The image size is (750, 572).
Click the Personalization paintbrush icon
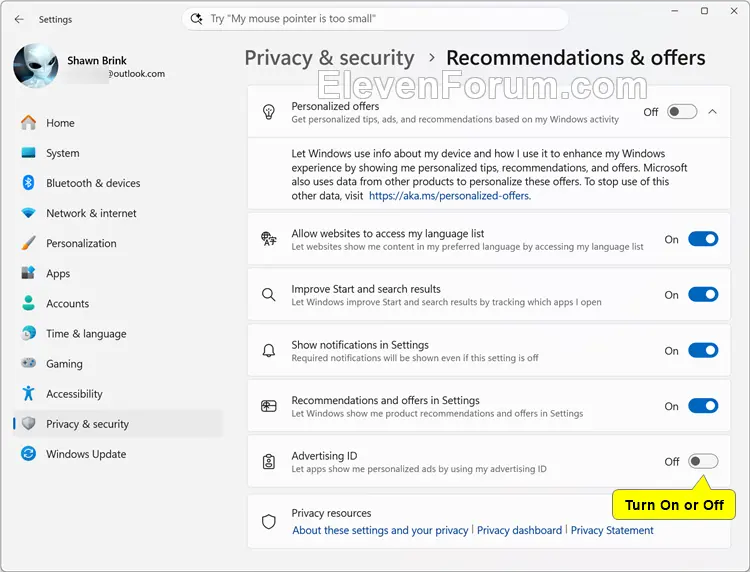pos(29,243)
